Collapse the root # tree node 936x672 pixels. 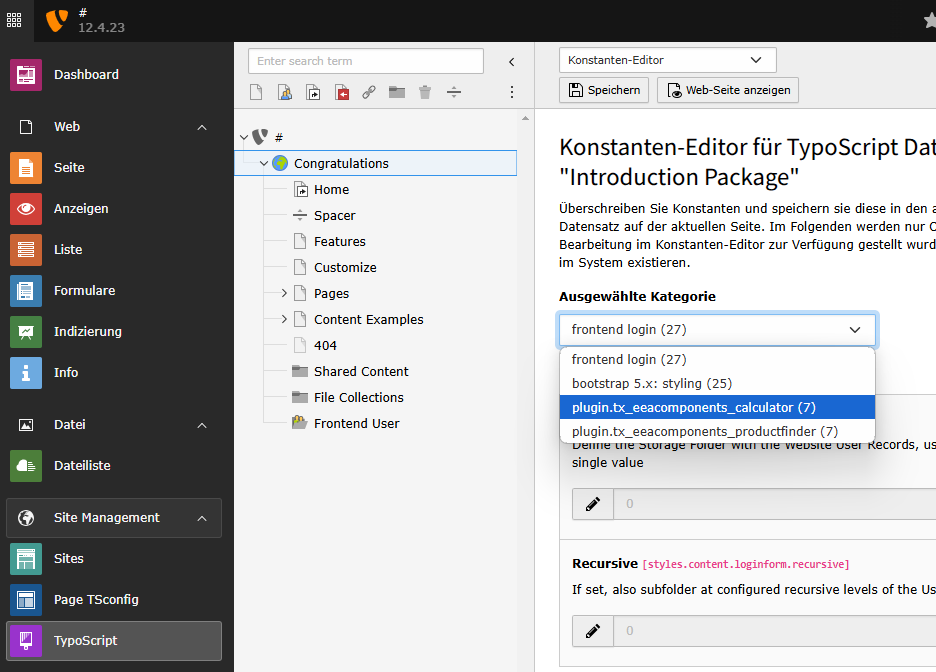[x=244, y=137]
